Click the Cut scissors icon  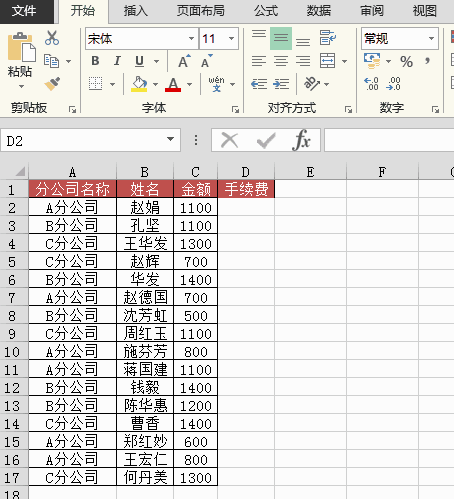coord(52,38)
